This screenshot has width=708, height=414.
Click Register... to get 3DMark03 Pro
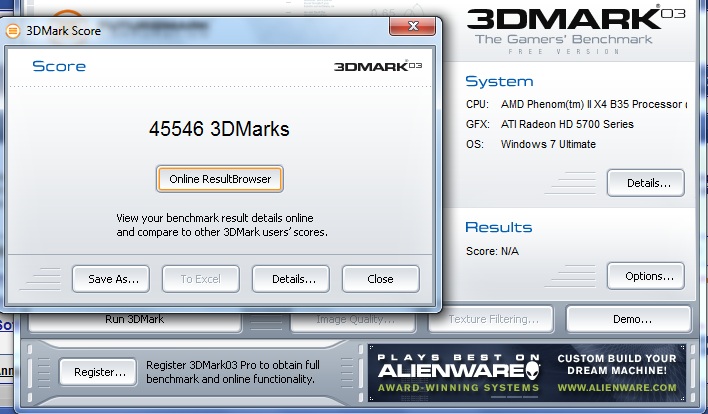[99, 372]
